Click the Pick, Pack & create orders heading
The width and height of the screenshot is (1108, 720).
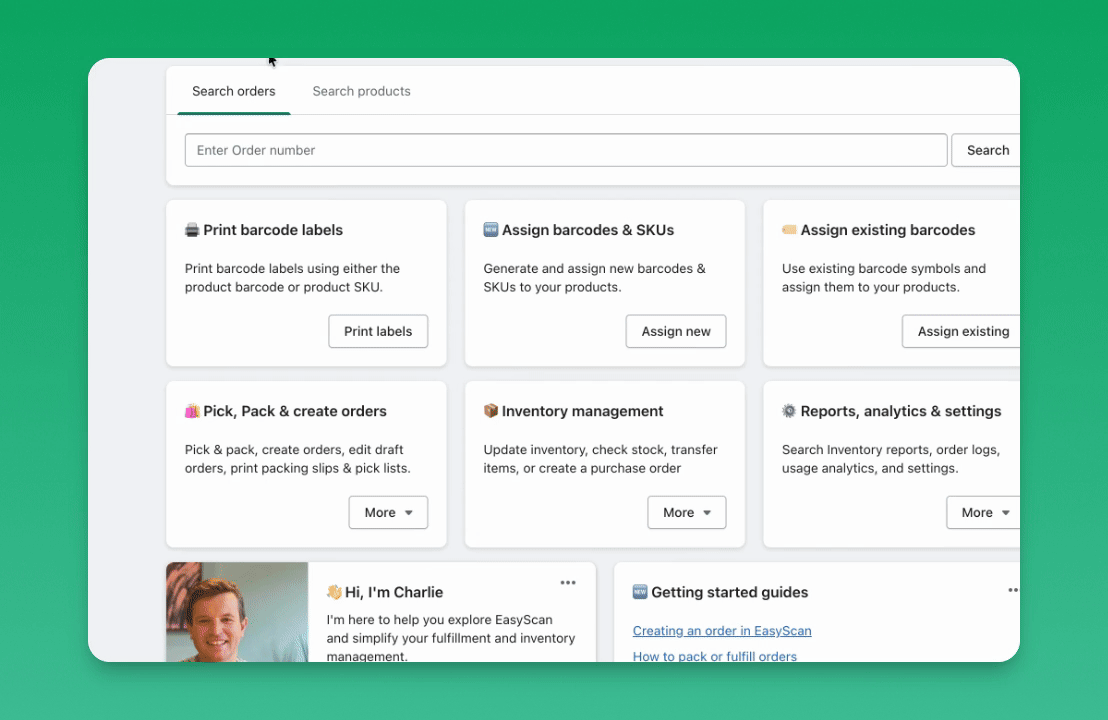295,411
